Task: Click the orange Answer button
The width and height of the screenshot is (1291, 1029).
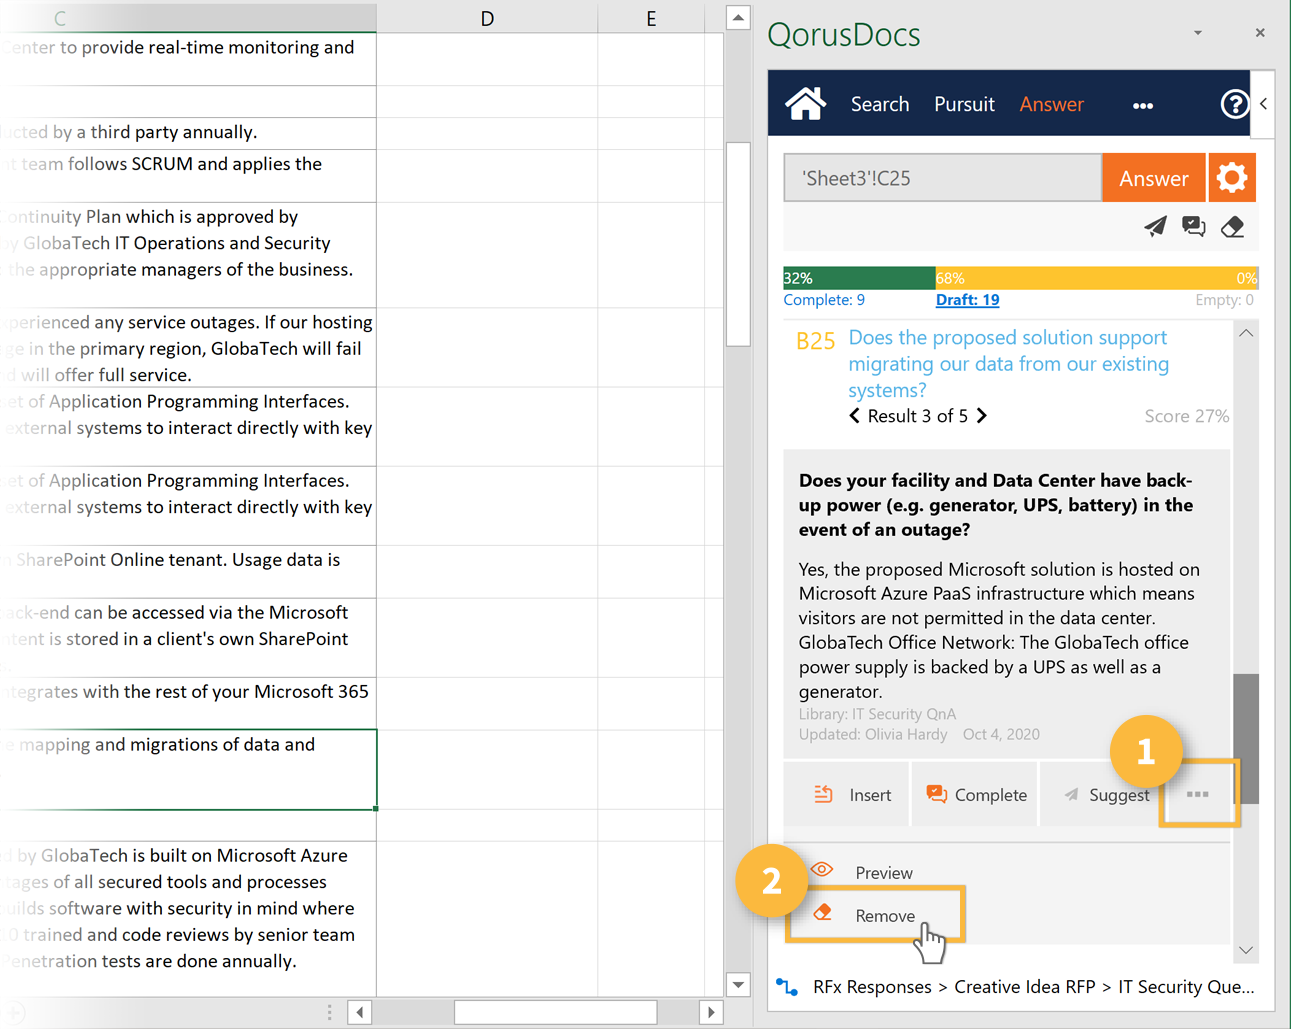Action: click(1153, 178)
